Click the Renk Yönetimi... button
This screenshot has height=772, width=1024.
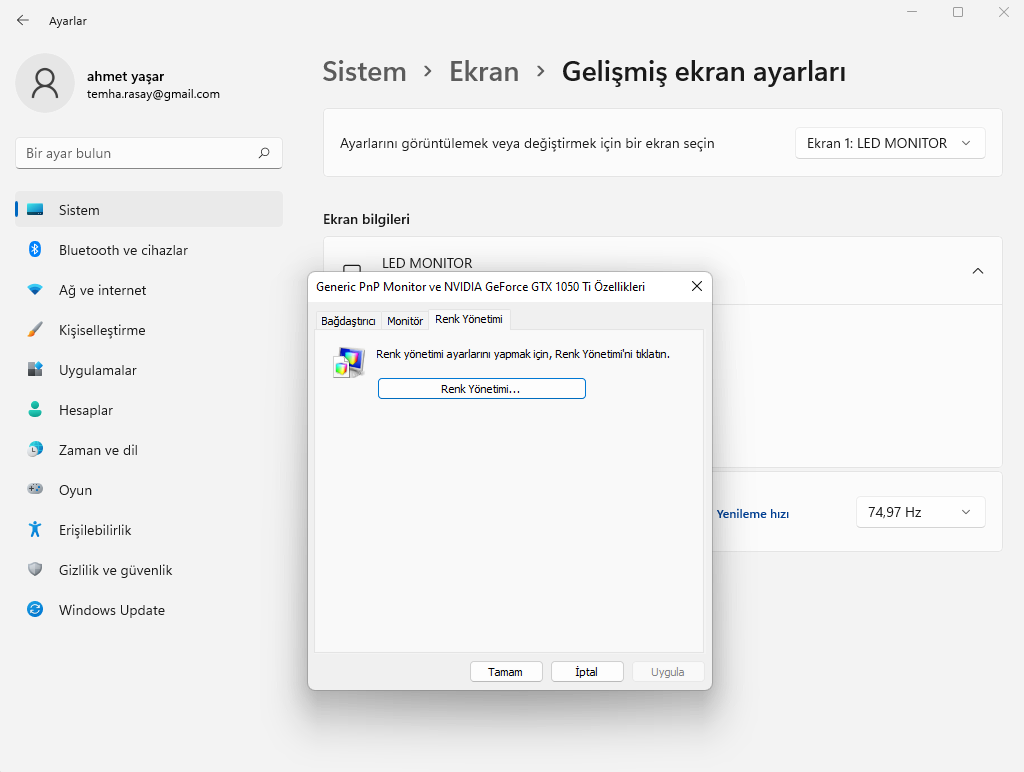[481, 389]
